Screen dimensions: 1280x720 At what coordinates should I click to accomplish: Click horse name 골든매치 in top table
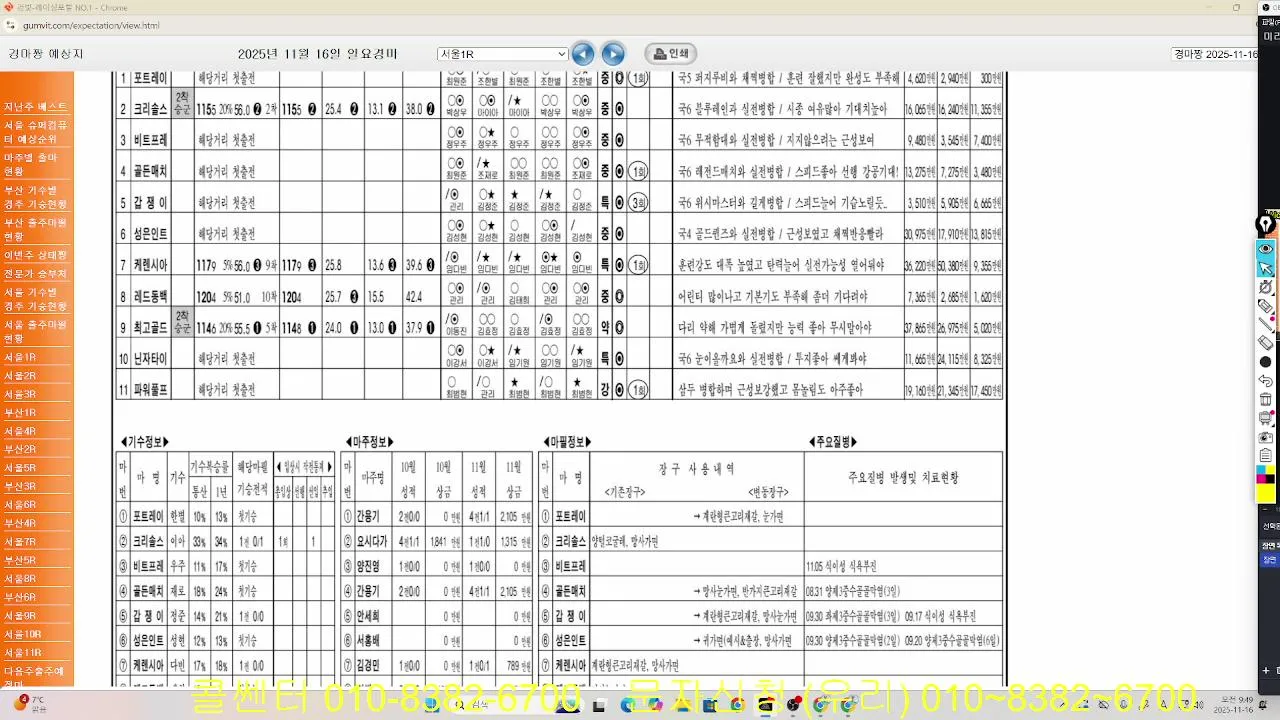[150, 172]
